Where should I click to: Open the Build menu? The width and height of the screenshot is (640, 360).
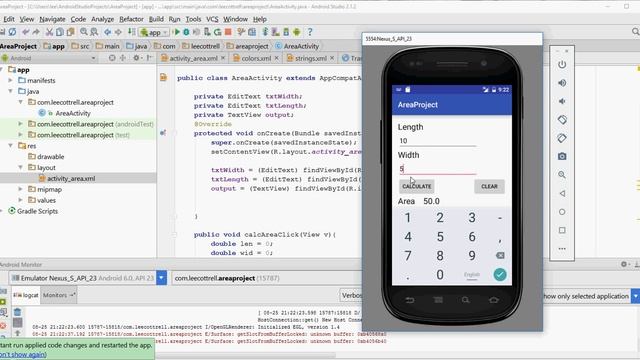pos(156,19)
